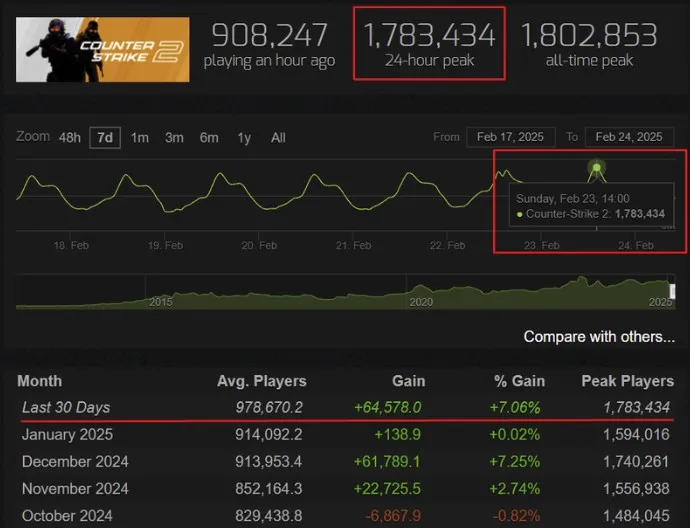Image resolution: width=690 pixels, height=528 pixels.
Task: Set chart zoom to 6m
Action: pyautogui.click(x=209, y=138)
